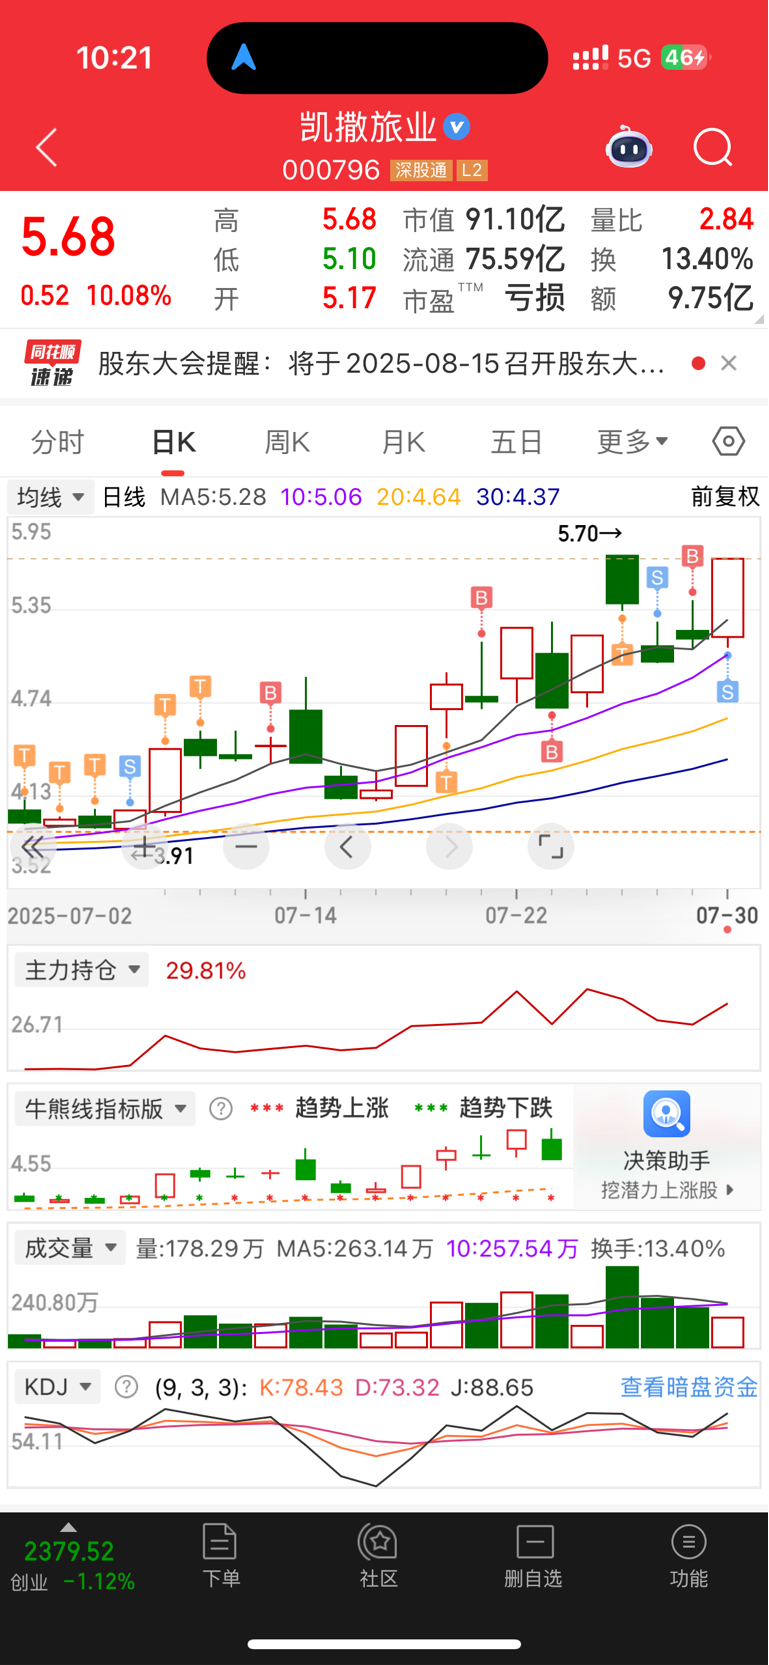Open 牛熊线指标版 dropdown

coord(105,1108)
